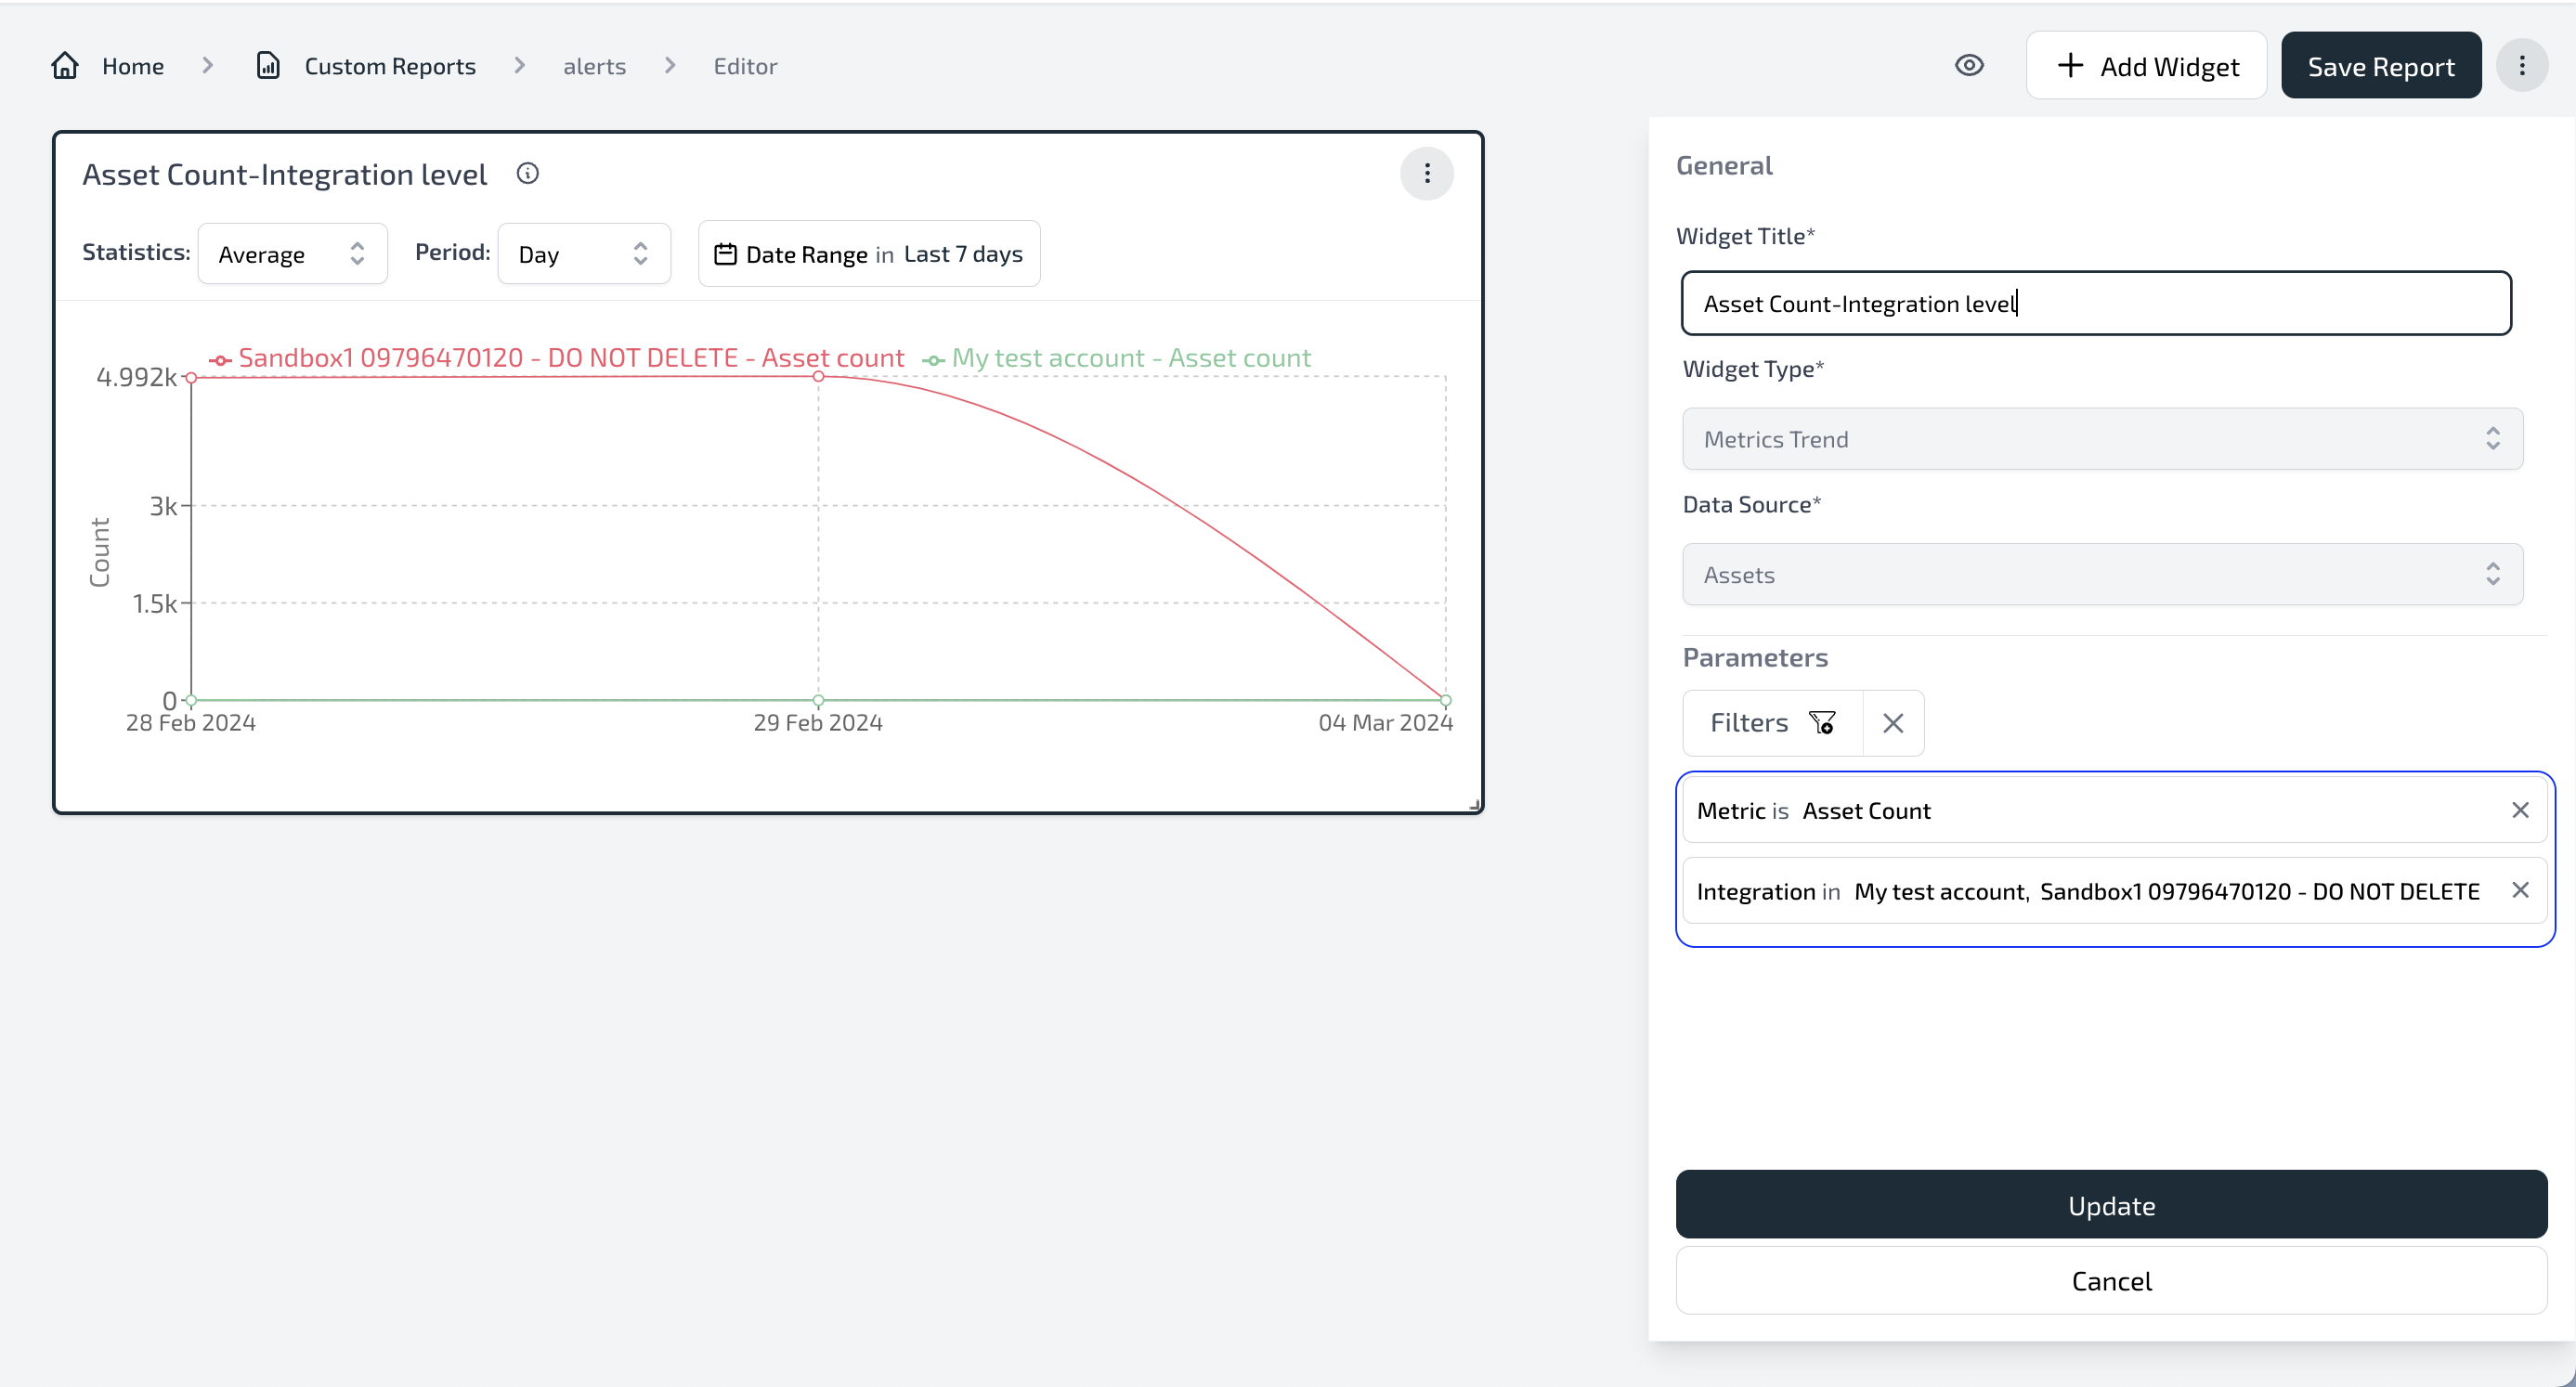Image resolution: width=2576 pixels, height=1387 pixels.
Task: Click the calendar icon in Date Range
Action: coord(725,255)
